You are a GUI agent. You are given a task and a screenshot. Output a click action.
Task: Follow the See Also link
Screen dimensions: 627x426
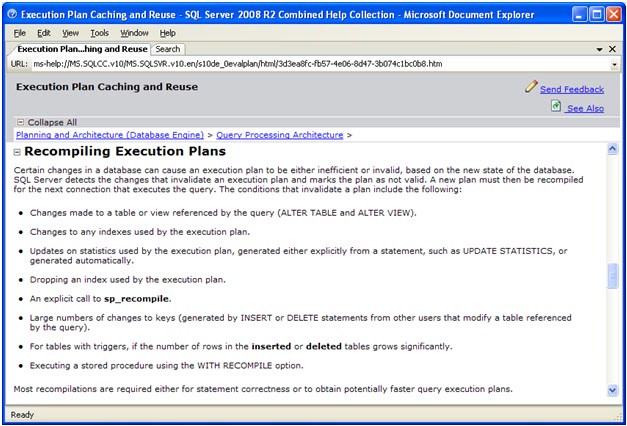(x=585, y=108)
